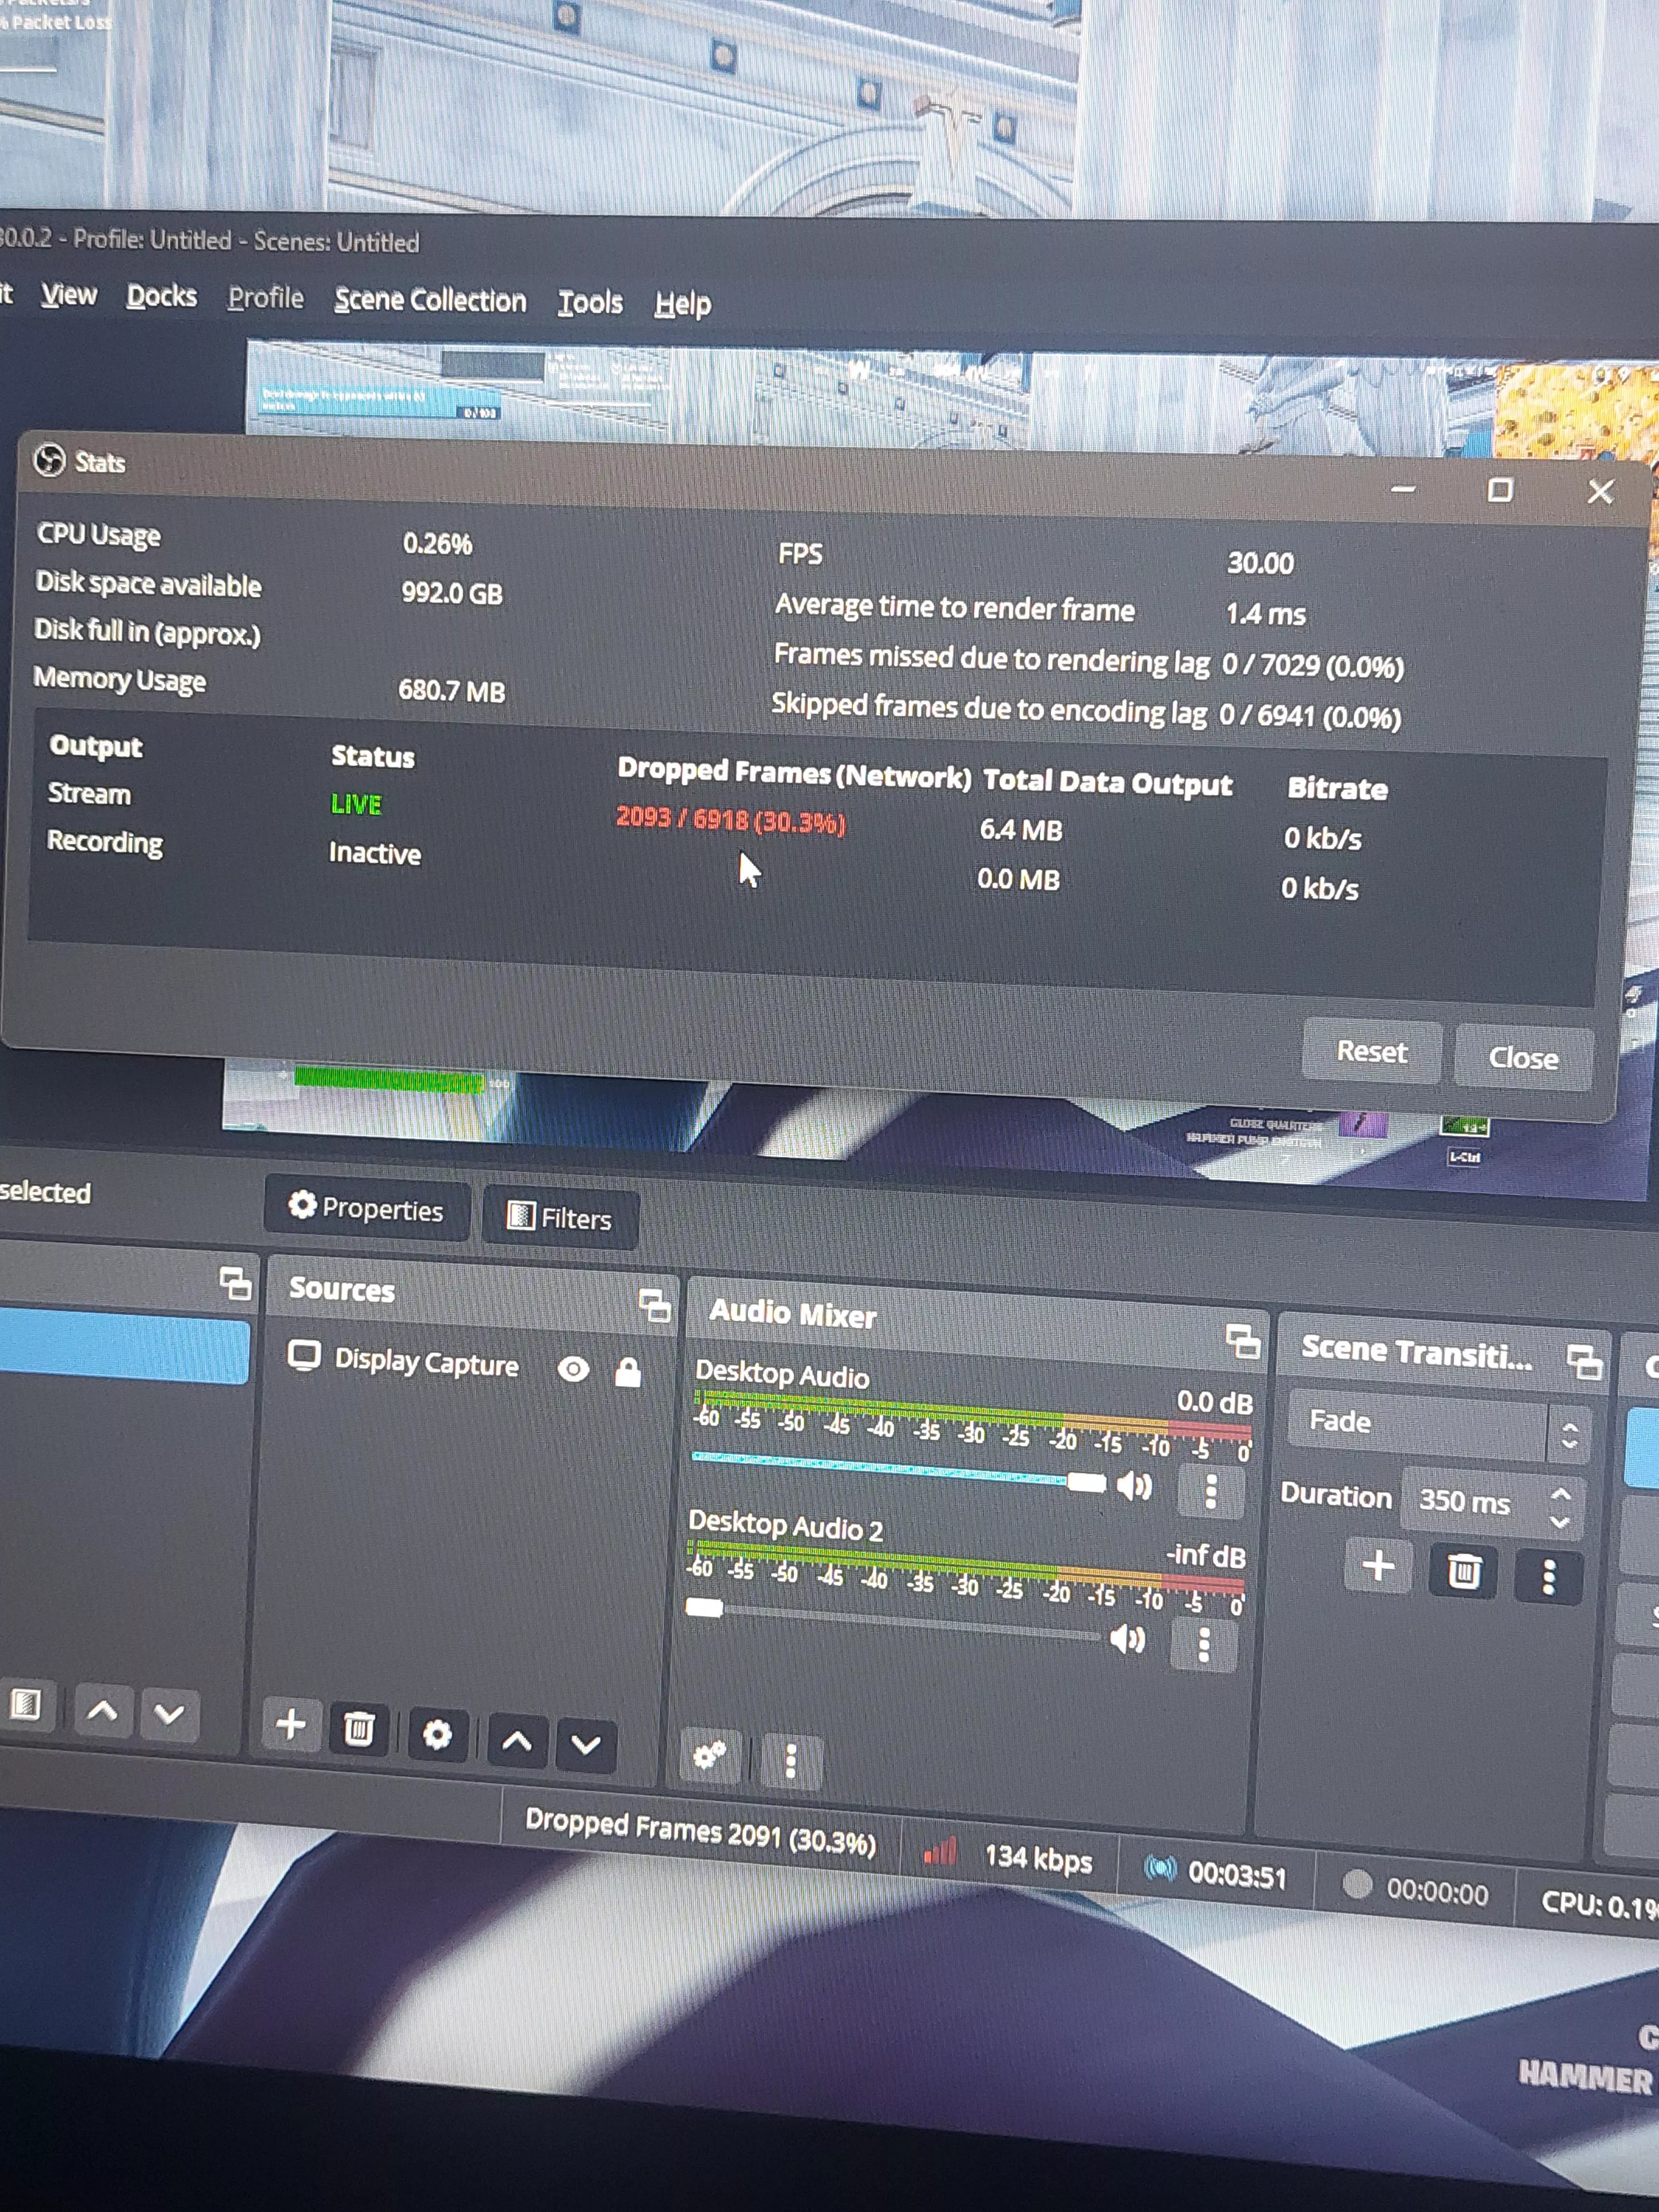Viewport: 1659px width, 2212px height.
Task: Click the Close button in Stats
Action: click(x=1523, y=1058)
